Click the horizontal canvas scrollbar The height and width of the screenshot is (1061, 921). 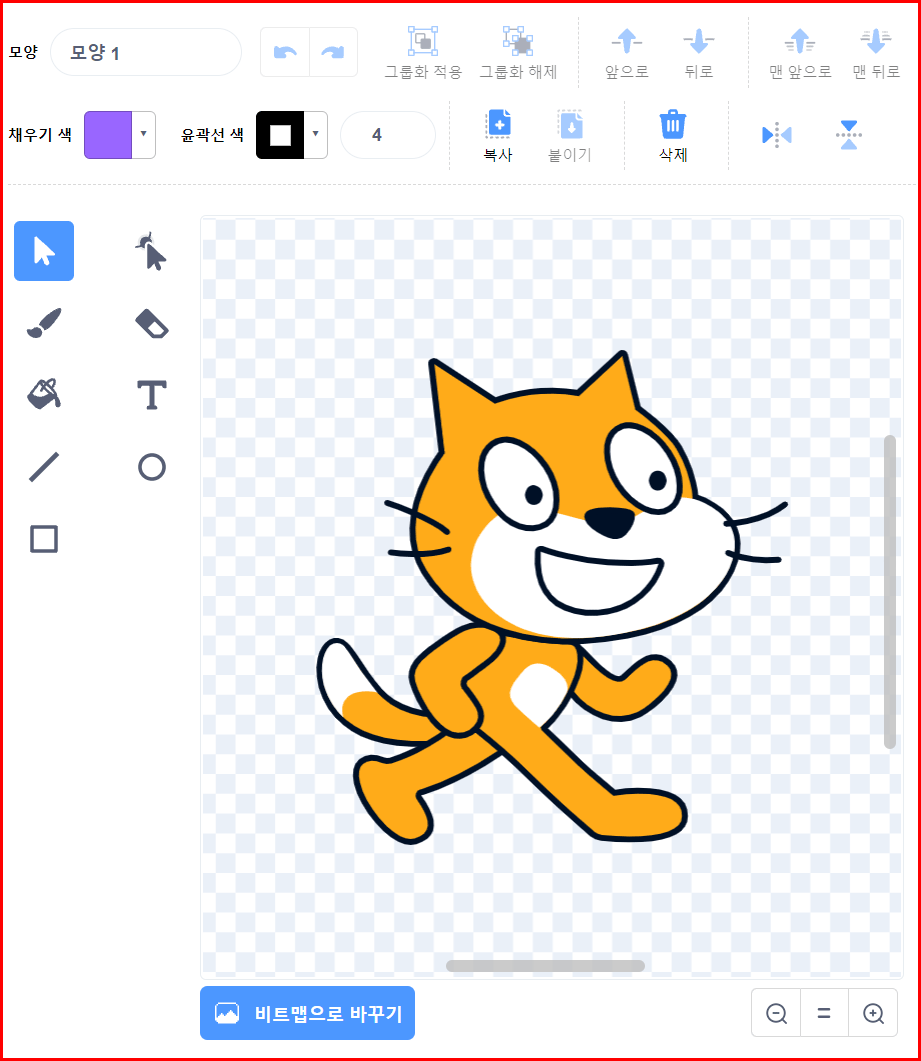(545, 966)
